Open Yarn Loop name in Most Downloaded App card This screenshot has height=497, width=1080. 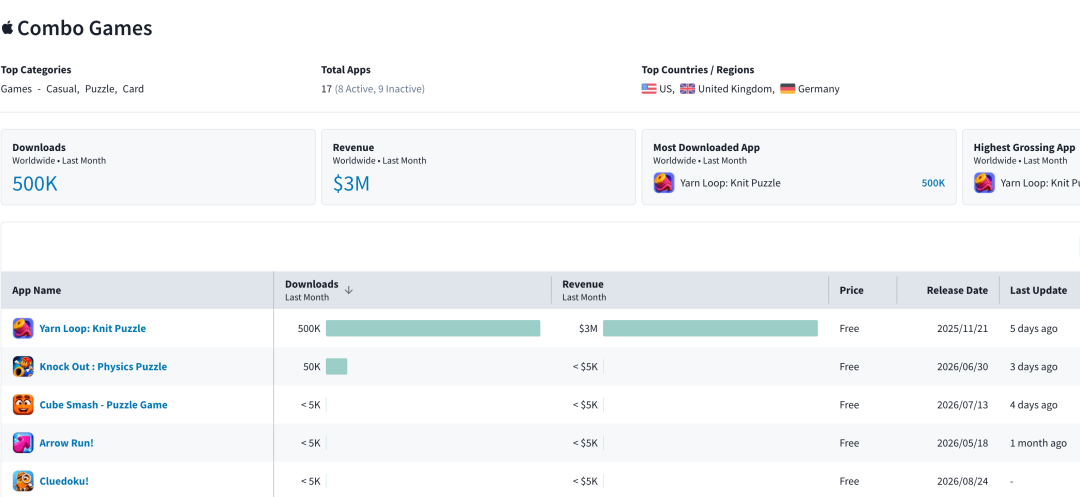(730, 183)
